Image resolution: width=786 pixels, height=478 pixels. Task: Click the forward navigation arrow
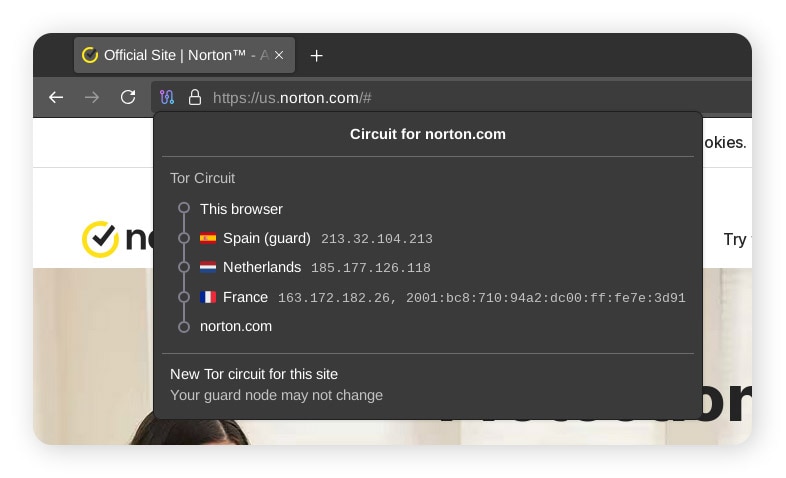click(92, 97)
